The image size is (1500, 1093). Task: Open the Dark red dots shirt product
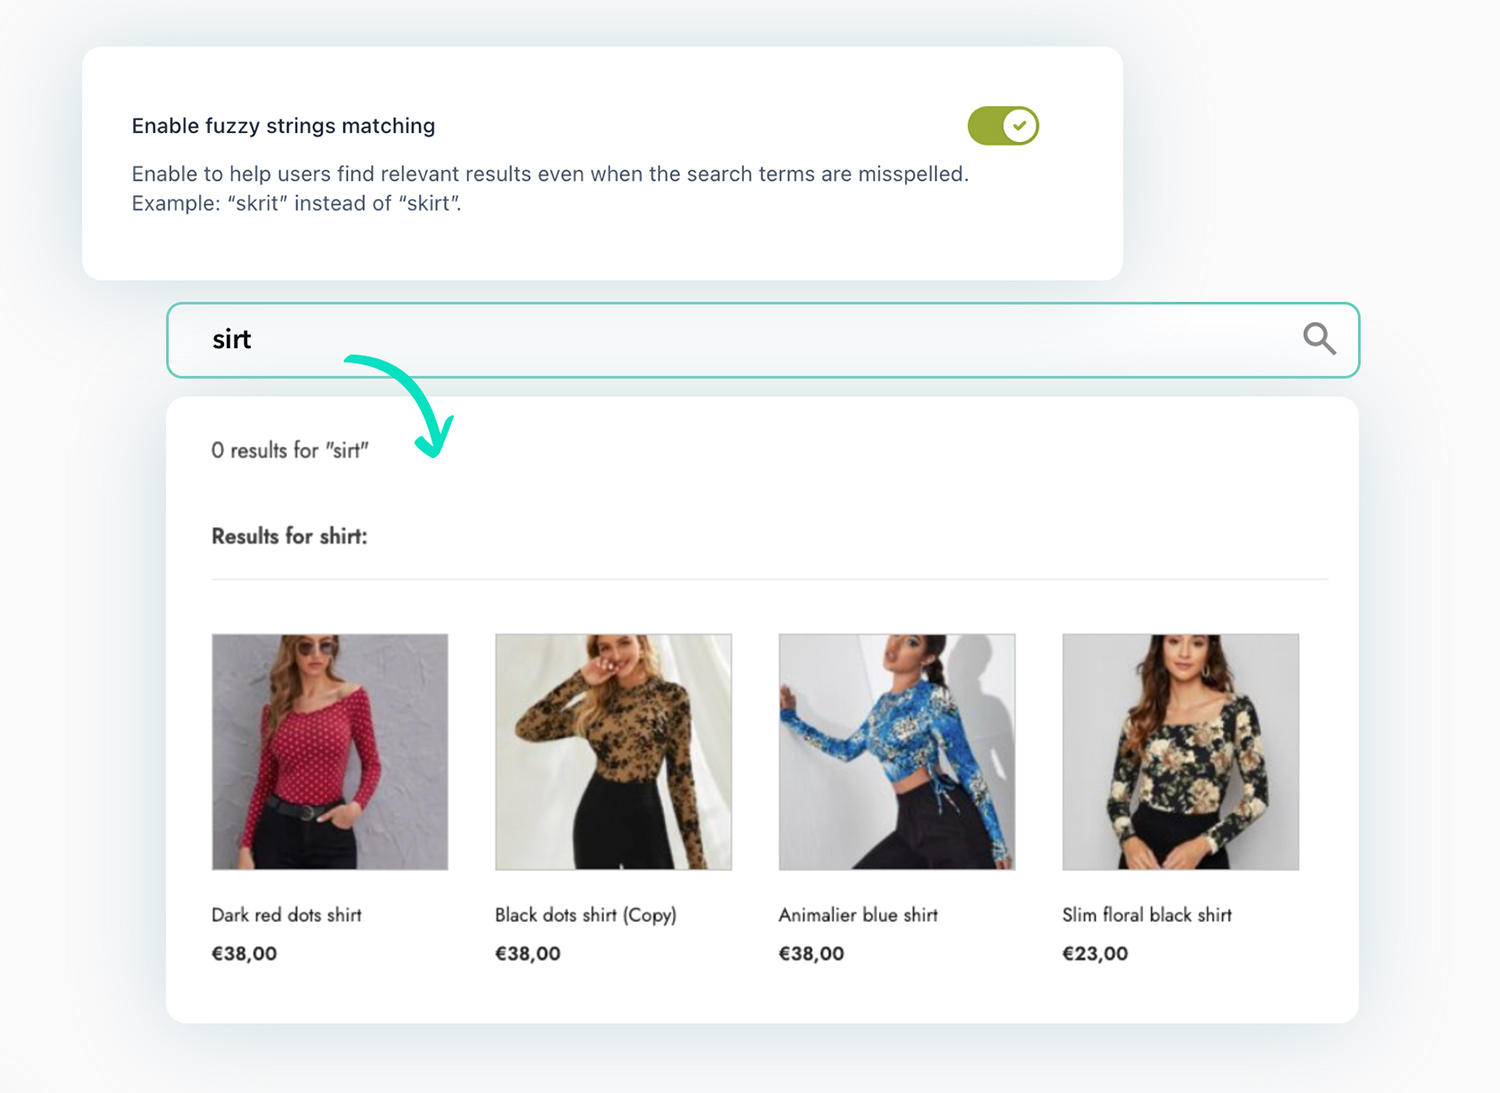tap(286, 914)
